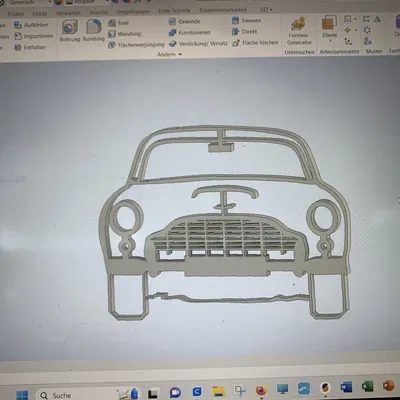Screen dimensions: 400x400
Task: Switch to the Zusammenarbeiten tab
Action: coord(223,10)
